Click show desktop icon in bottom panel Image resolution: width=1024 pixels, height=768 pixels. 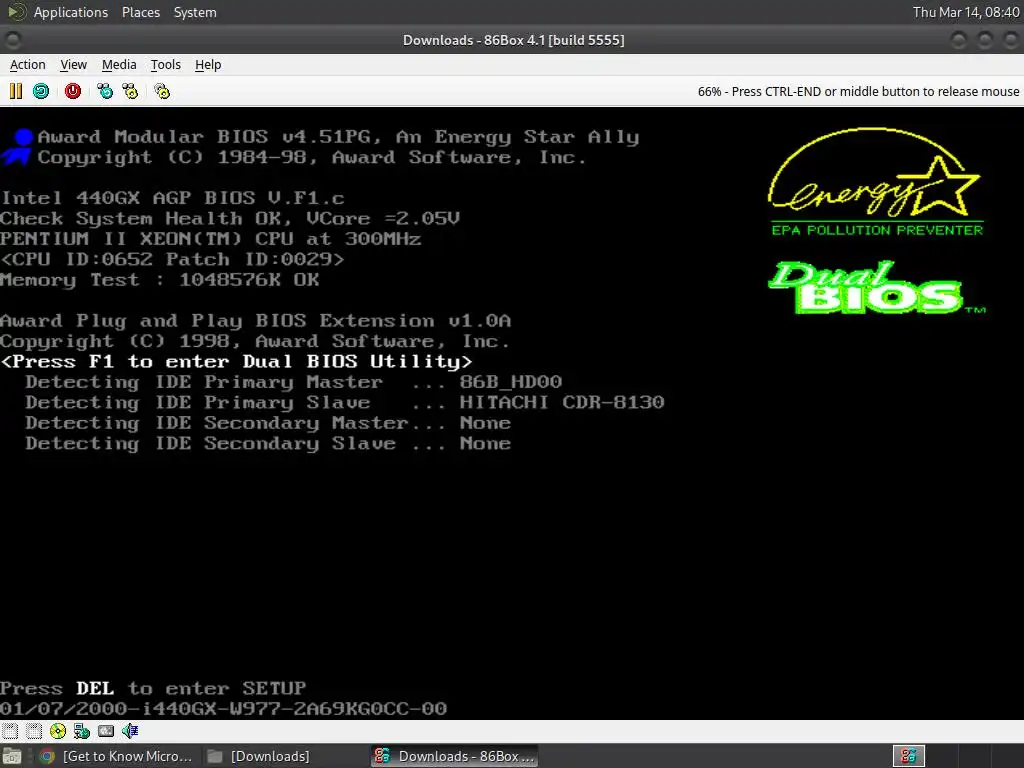11,756
